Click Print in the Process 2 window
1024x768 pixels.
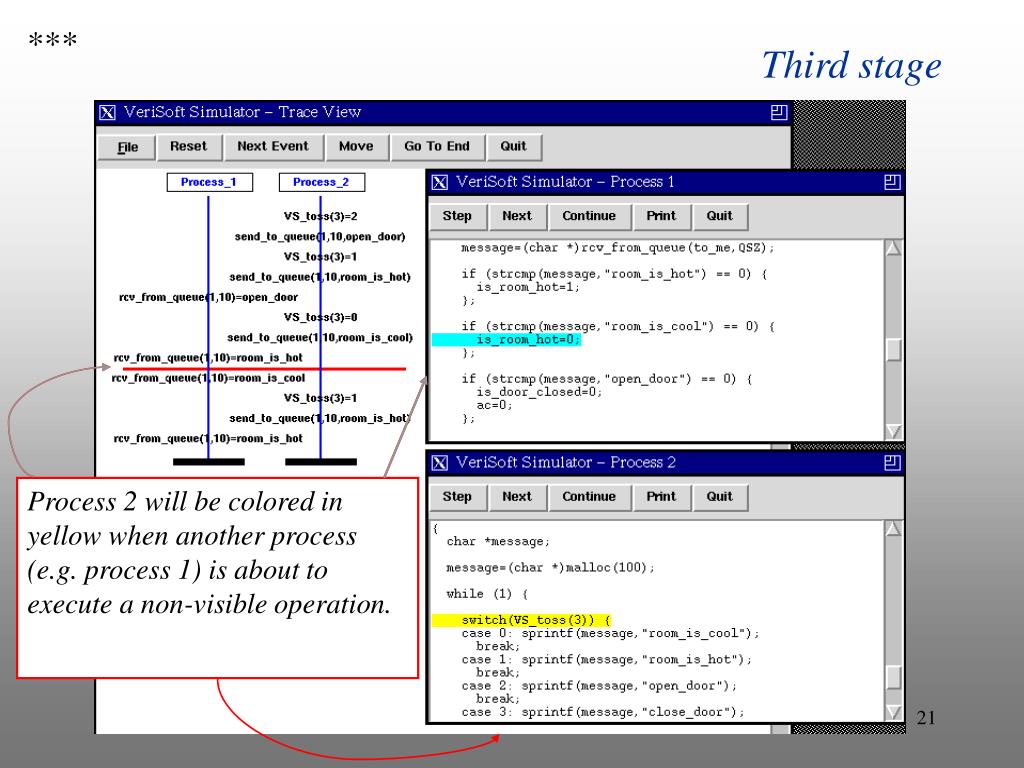coord(662,497)
